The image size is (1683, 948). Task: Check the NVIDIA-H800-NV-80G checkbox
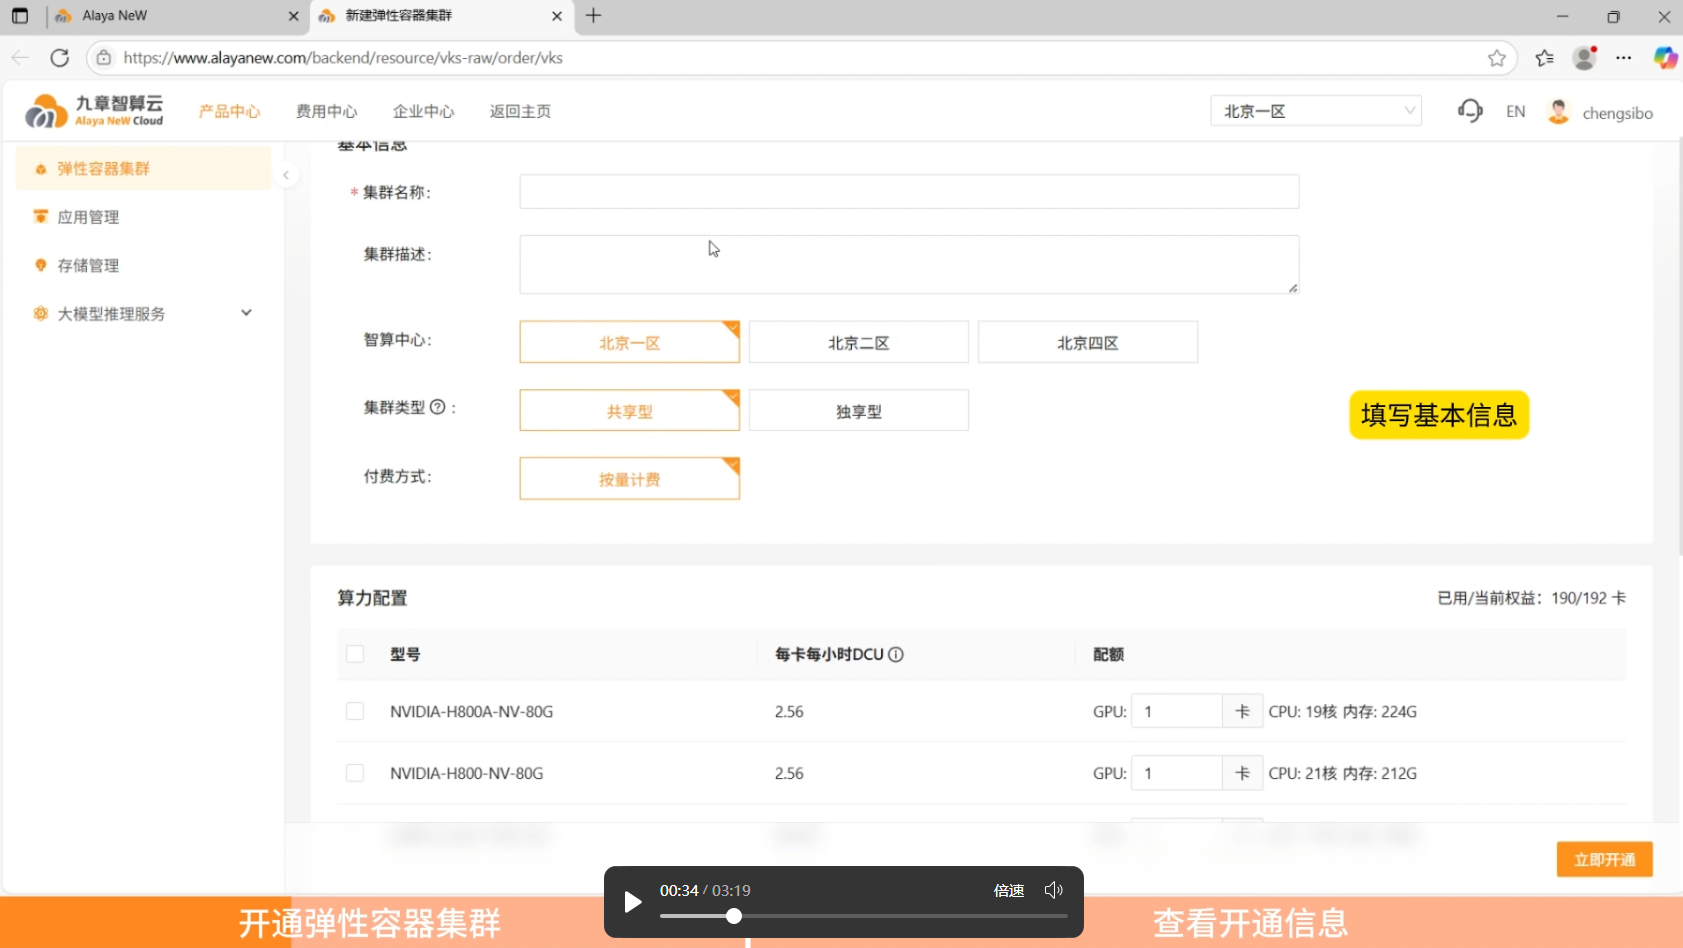point(355,772)
